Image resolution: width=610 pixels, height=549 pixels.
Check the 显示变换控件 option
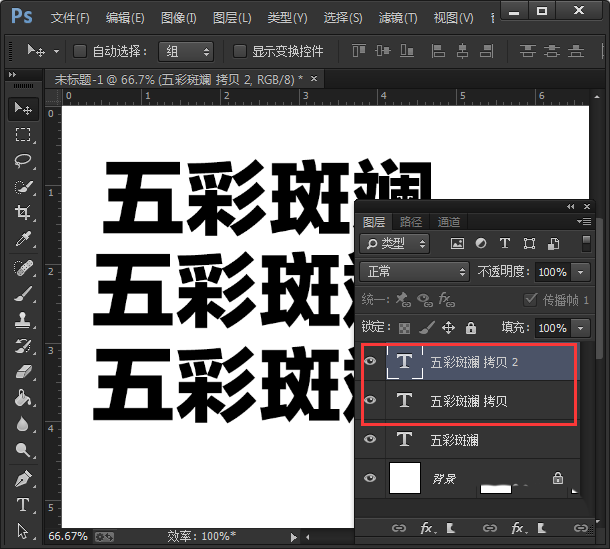[240, 51]
